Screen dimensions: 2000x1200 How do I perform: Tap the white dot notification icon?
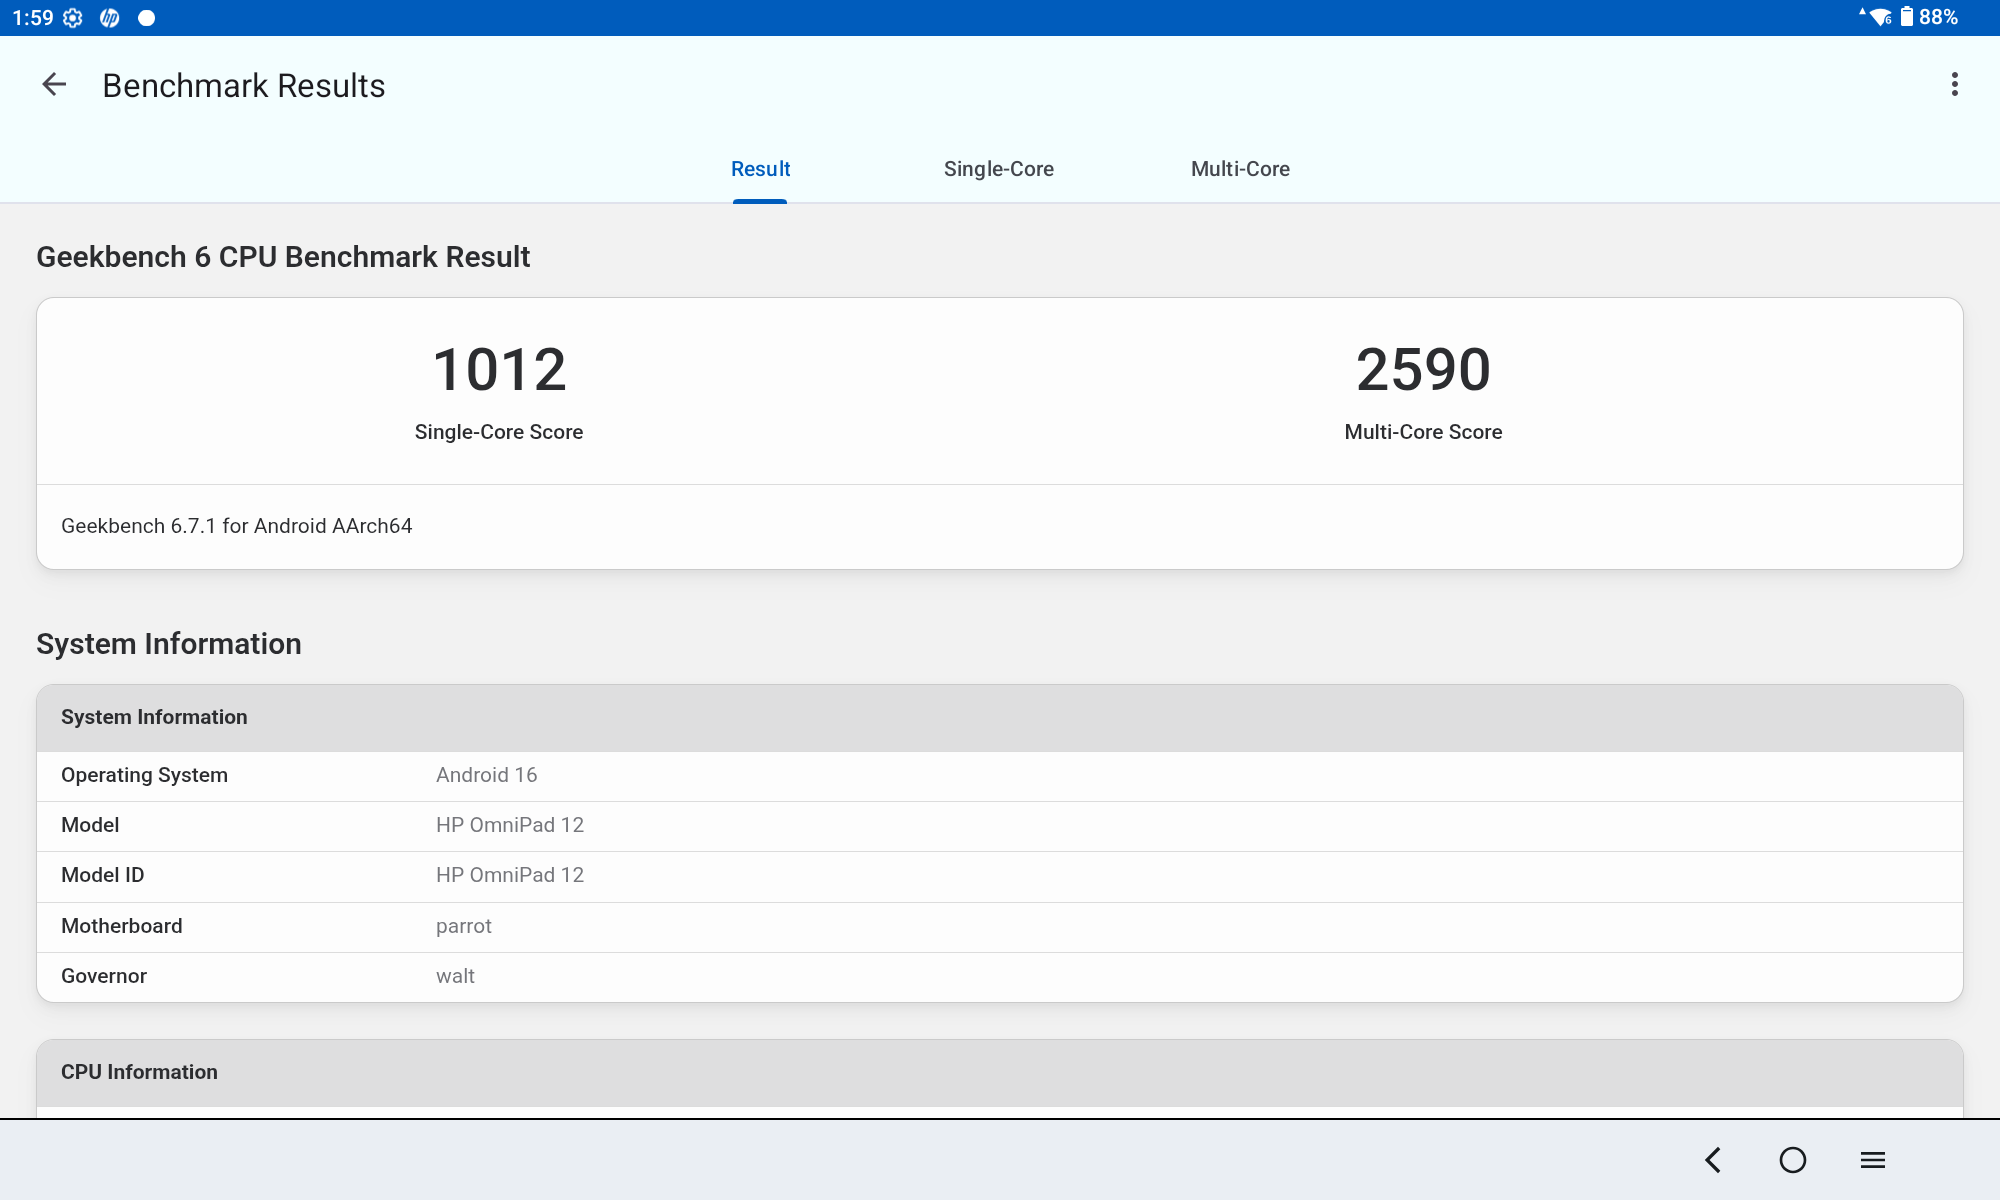click(146, 18)
